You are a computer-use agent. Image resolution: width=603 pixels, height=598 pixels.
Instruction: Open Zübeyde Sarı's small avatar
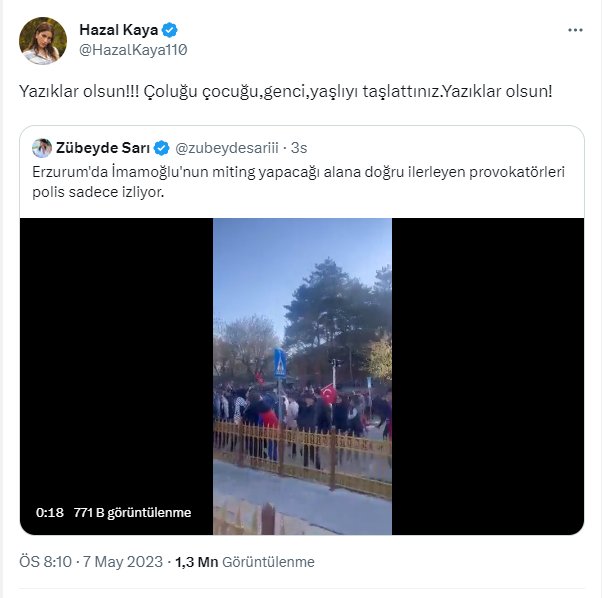[42, 148]
